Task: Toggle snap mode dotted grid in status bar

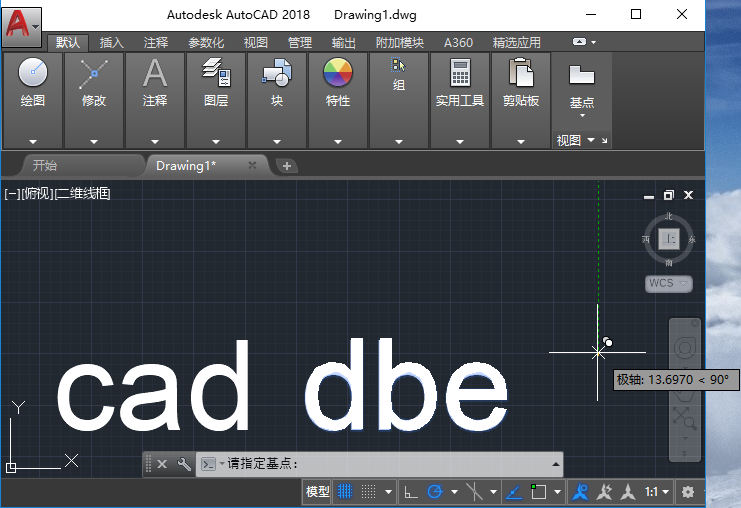Action: pos(369,492)
